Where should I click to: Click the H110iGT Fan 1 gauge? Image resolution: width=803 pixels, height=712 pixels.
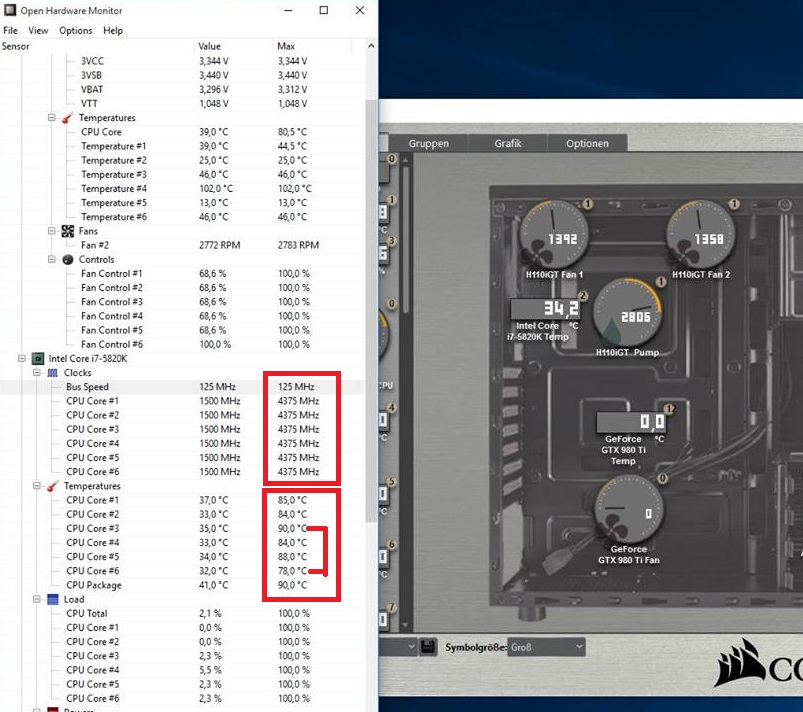554,234
